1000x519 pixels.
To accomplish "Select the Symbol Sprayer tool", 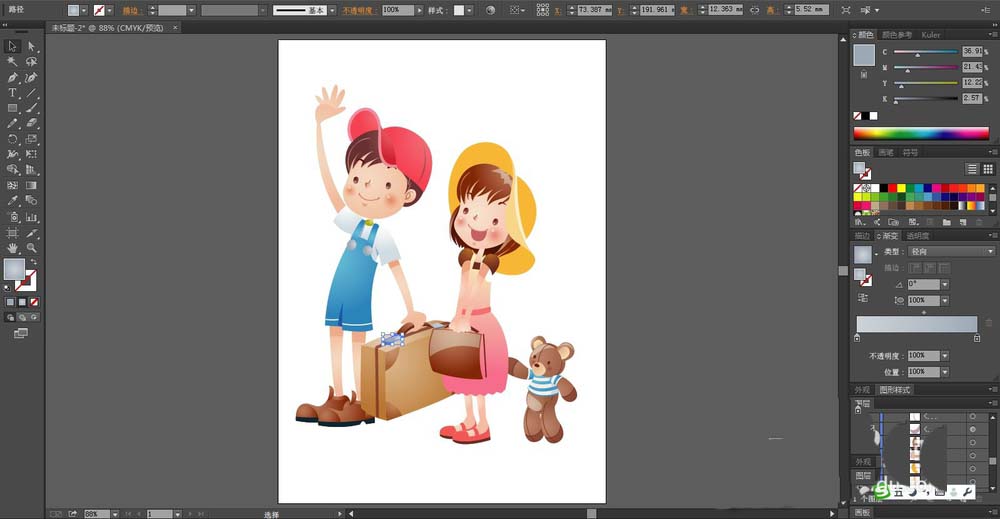I will 12,217.
